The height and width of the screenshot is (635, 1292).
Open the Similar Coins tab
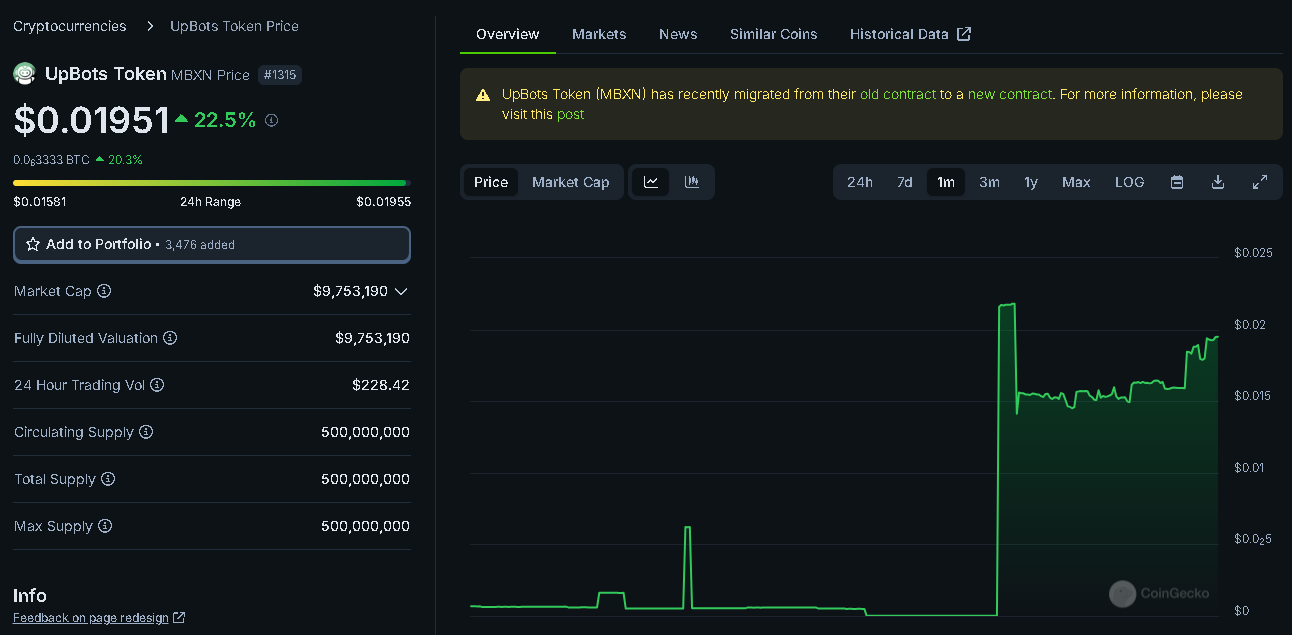coord(773,34)
